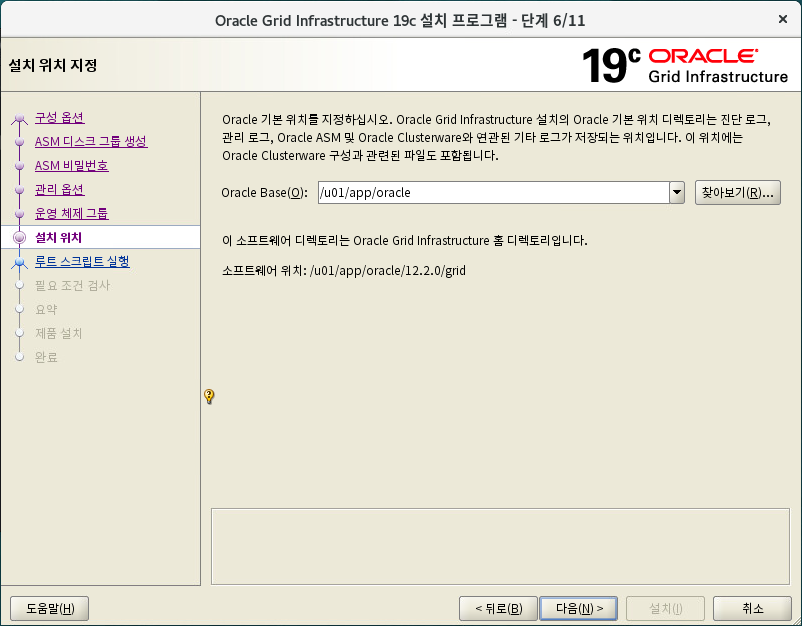Click the Oracle Base(O): field label
This screenshot has width=802, height=626.
click(264, 193)
